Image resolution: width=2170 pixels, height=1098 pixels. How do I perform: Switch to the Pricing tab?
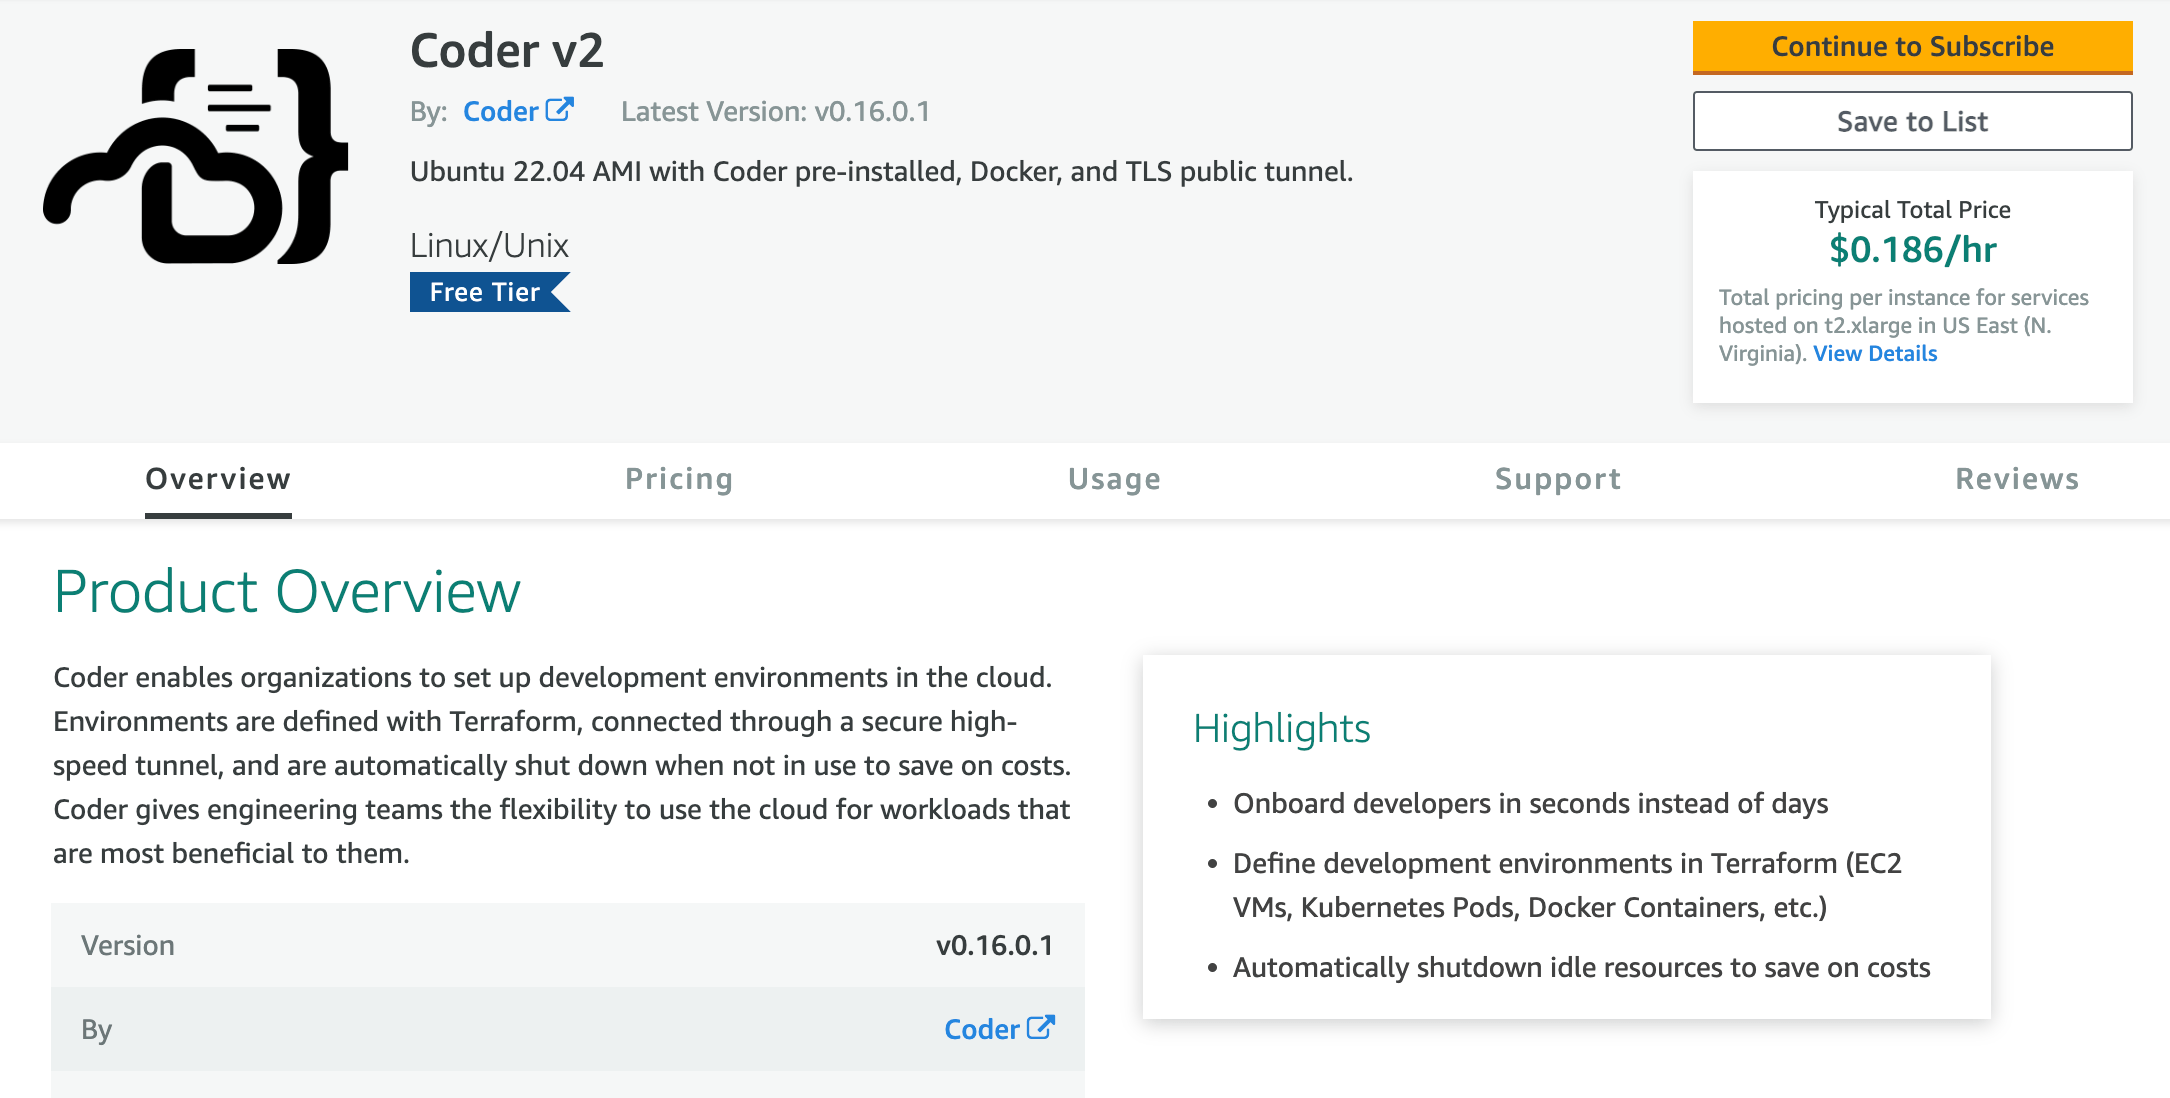pyautogui.click(x=679, y=479)
